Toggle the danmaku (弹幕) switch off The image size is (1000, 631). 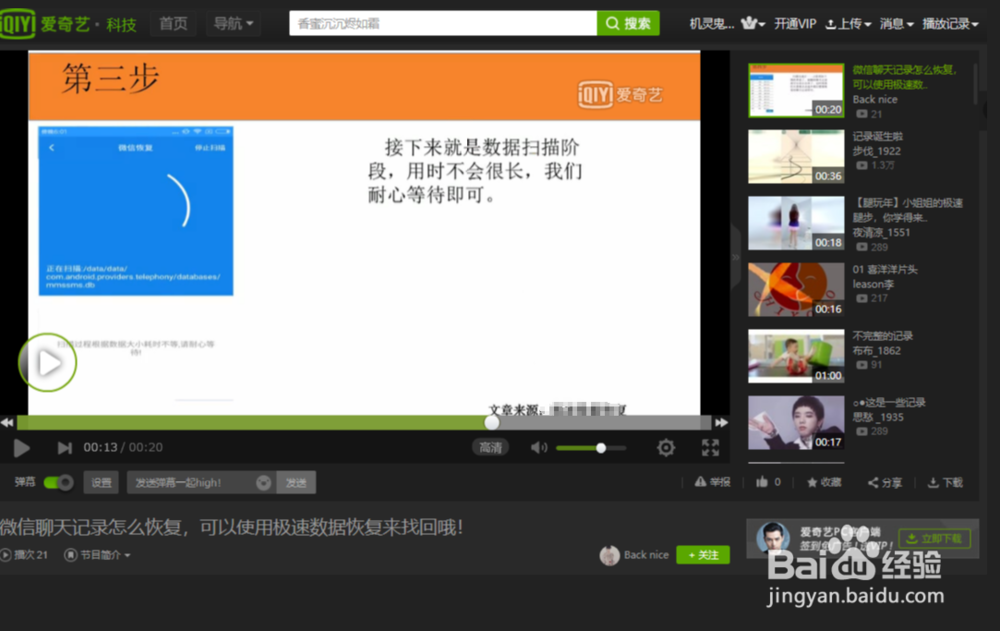60,481
